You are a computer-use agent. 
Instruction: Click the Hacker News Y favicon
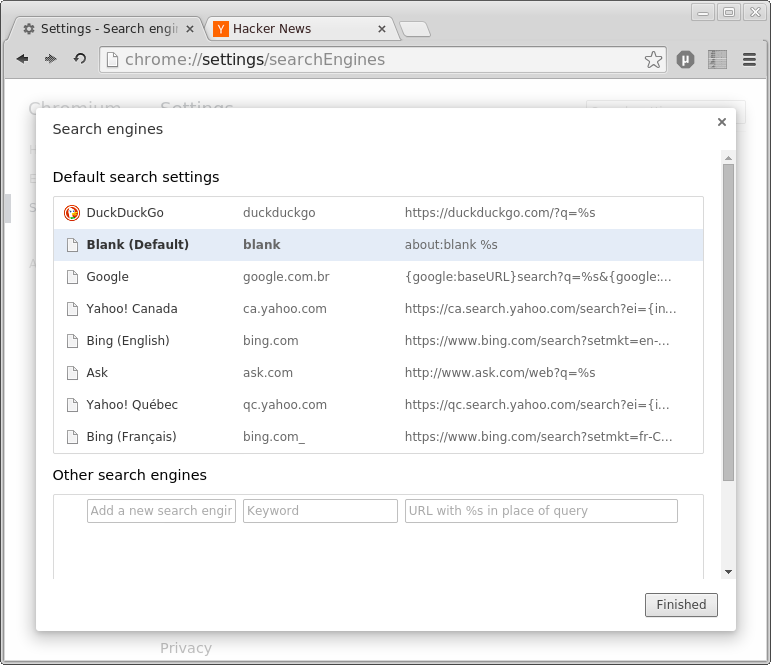[x=221, y=29]
